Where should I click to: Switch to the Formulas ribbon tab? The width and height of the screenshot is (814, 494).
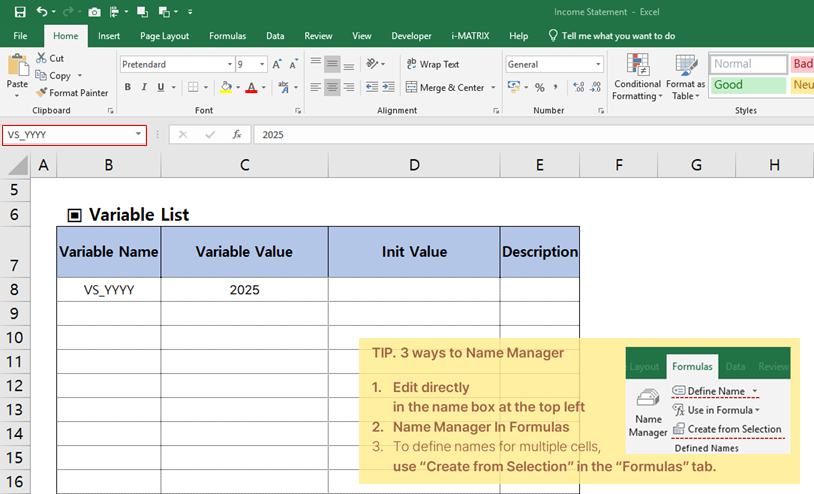(227, 36)
